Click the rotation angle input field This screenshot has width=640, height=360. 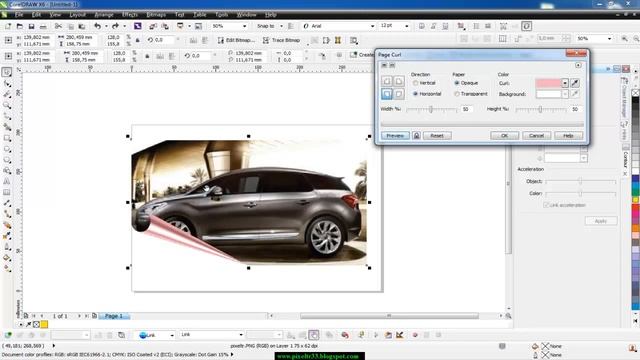click(163, 40)
